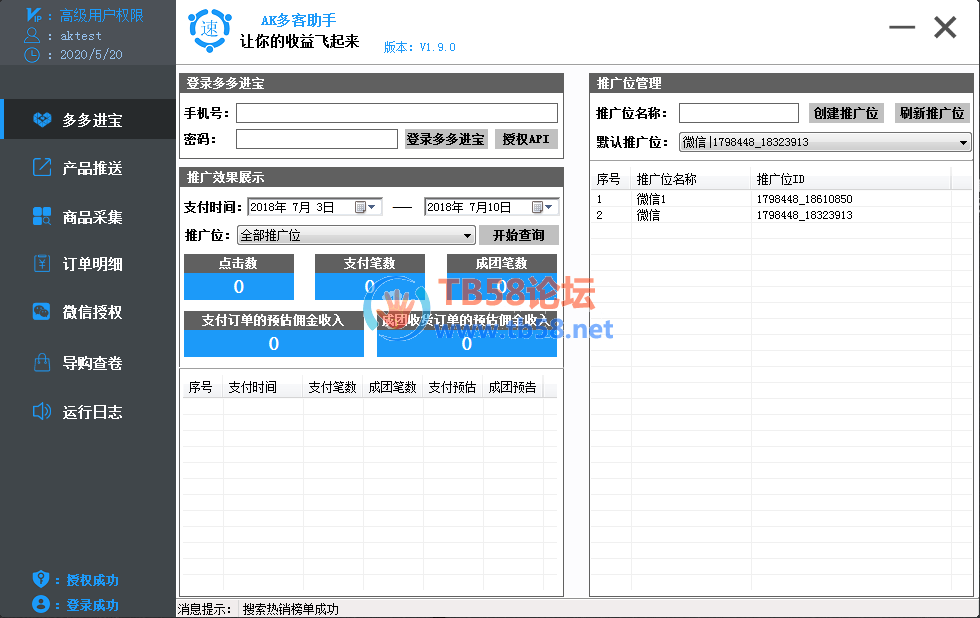Click the 多多进宝 heart icon in sidebar

[x=42, y=119]
